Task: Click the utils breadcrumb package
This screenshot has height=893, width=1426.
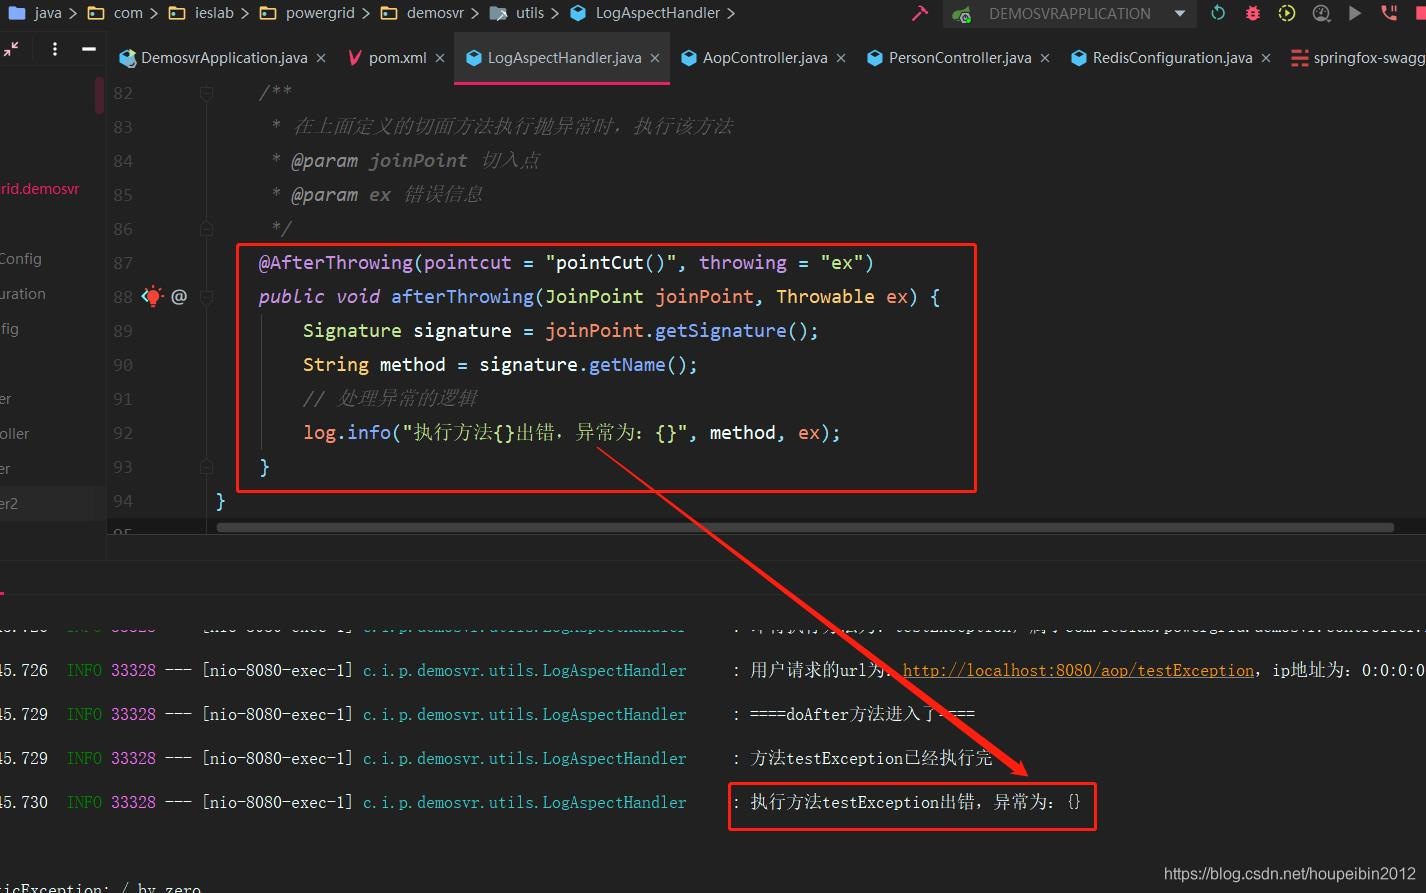Action: coord(517,13)
